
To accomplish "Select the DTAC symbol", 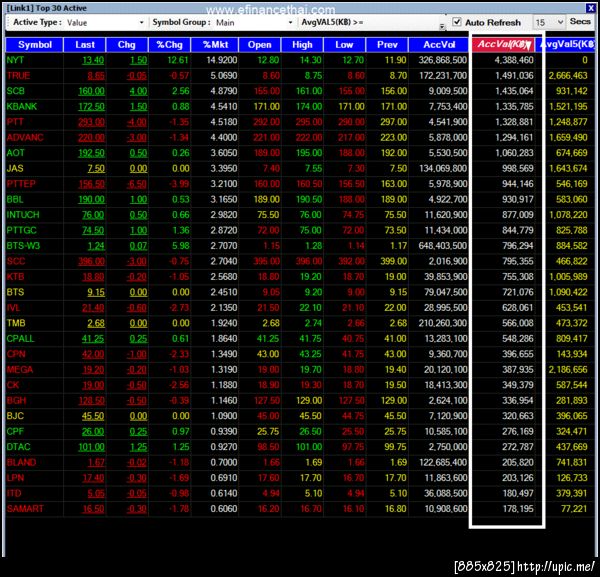I will click(x=18, y=447).
